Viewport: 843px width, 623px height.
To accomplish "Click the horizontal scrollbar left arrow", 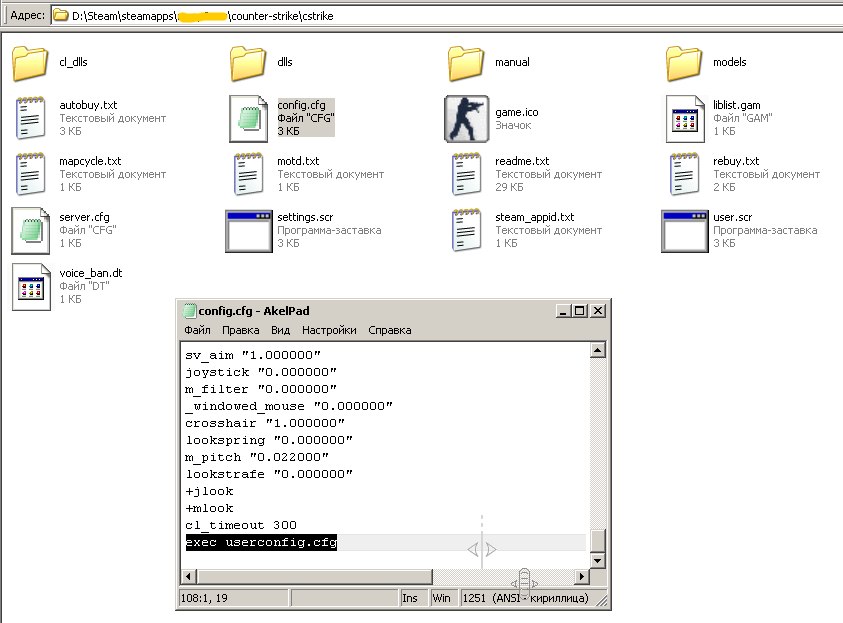I will (187, 577).
